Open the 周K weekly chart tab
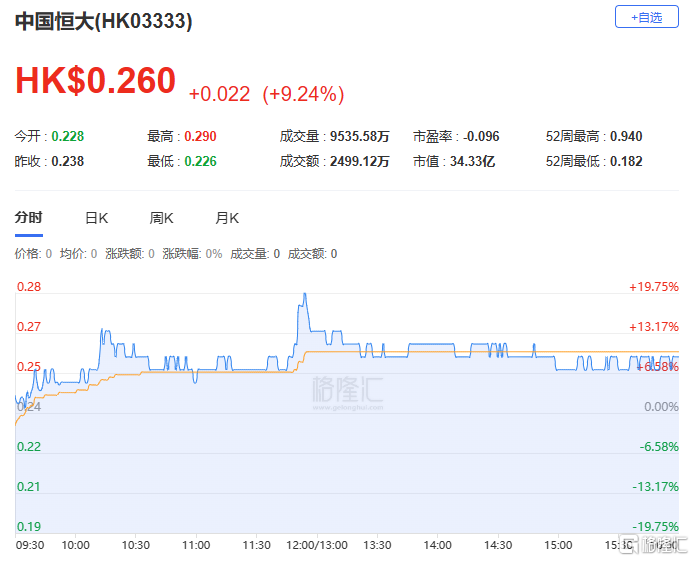694x561 pixels. coord(162,218)
